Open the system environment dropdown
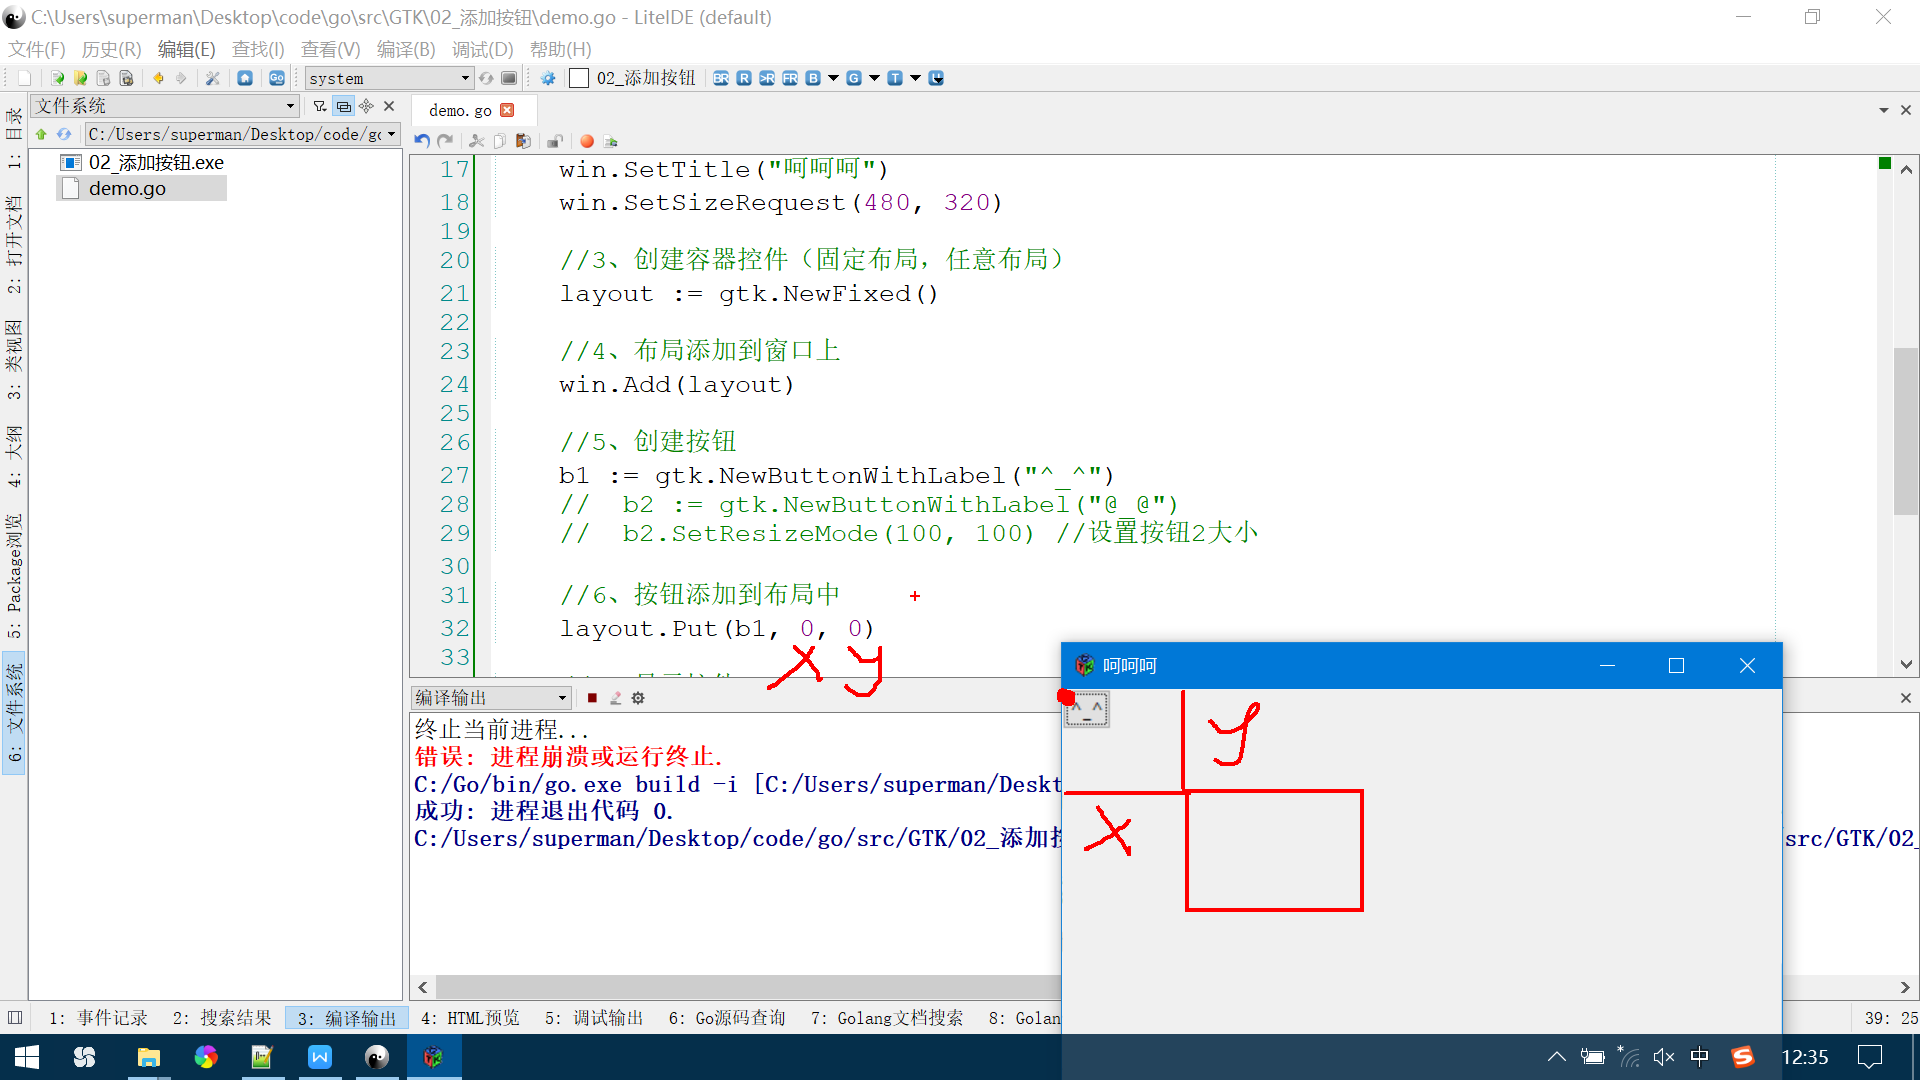Image resolution: width=1920 pixels, height=1080 pixels. coord(465,78)
